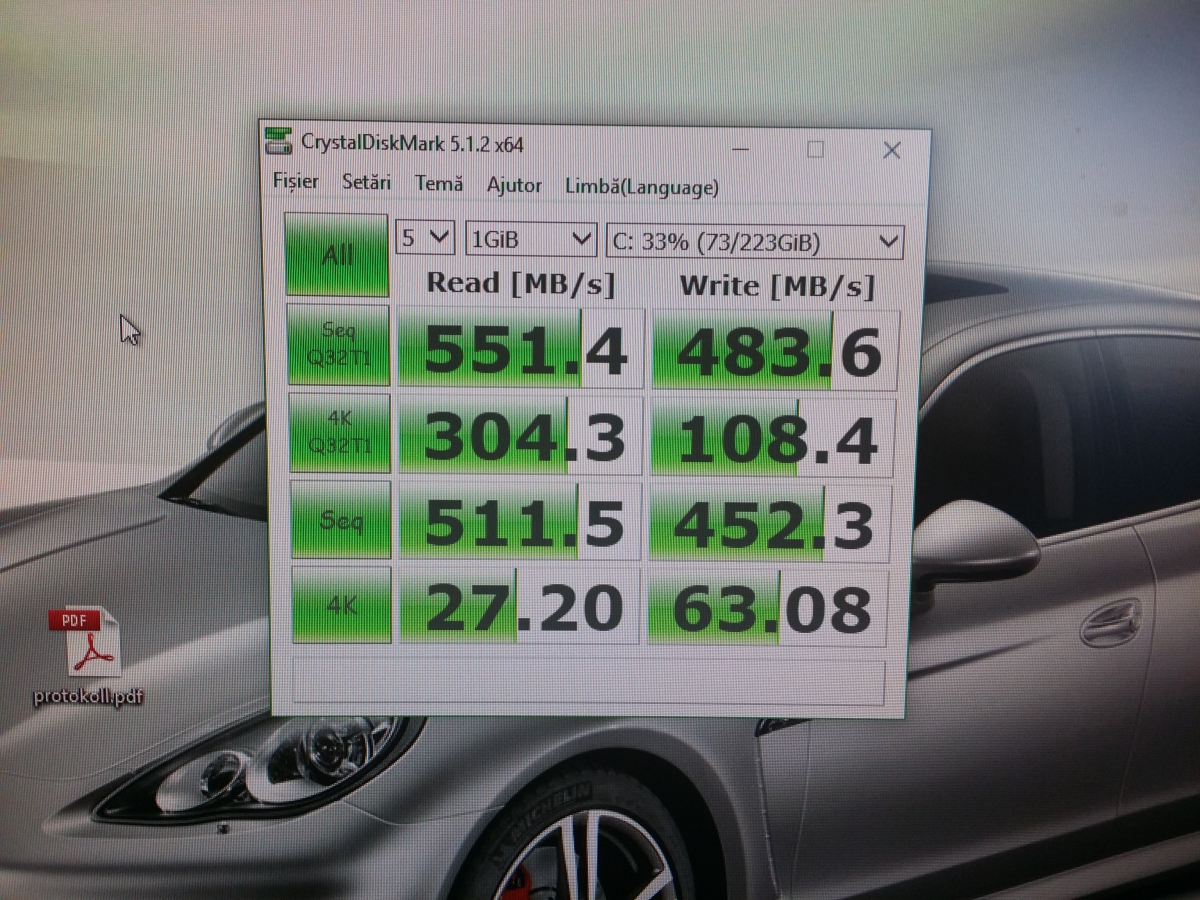Image resolution: width=1200 pixels, height=900 pixels.
Task: Open the Setări menu
Action: click(x=367, y=183)
